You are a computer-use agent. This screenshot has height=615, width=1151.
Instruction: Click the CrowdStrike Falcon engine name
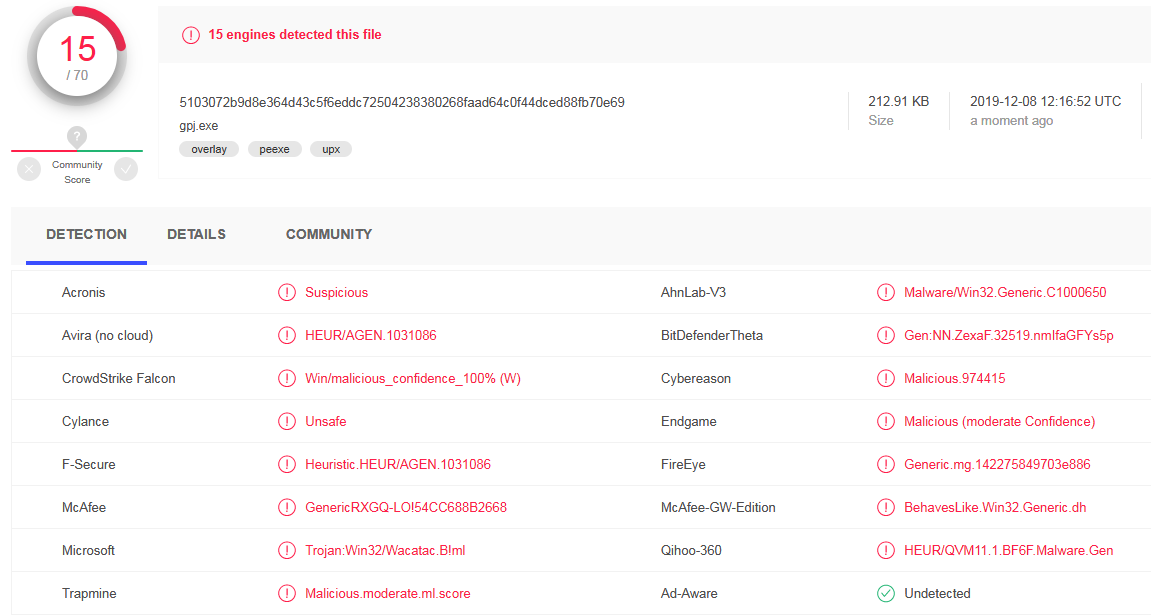point(119,379)
